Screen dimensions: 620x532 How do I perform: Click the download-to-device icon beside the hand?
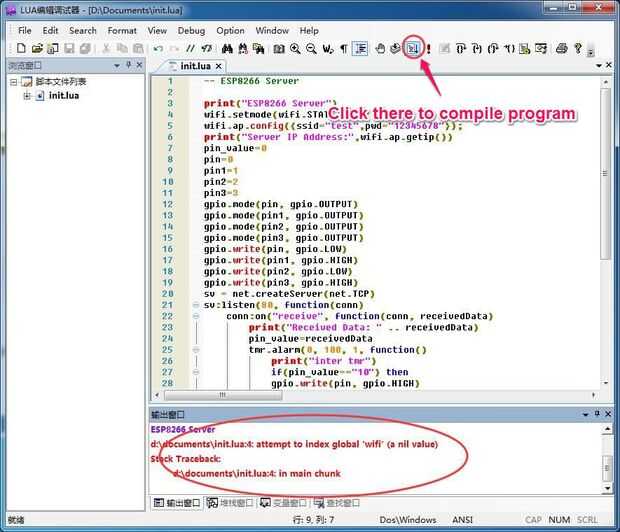[x=395, y=49]
